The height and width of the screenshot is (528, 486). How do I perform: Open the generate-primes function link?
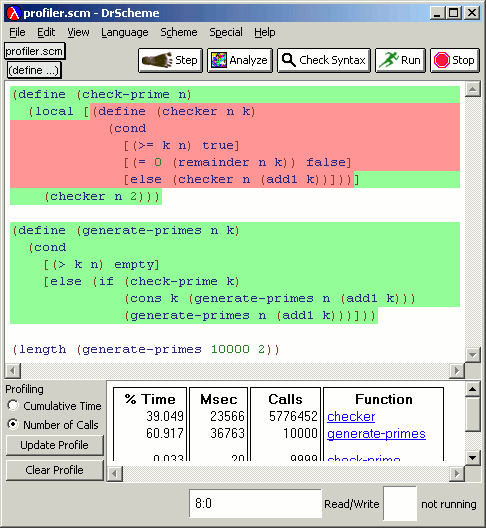pos(376,434)
